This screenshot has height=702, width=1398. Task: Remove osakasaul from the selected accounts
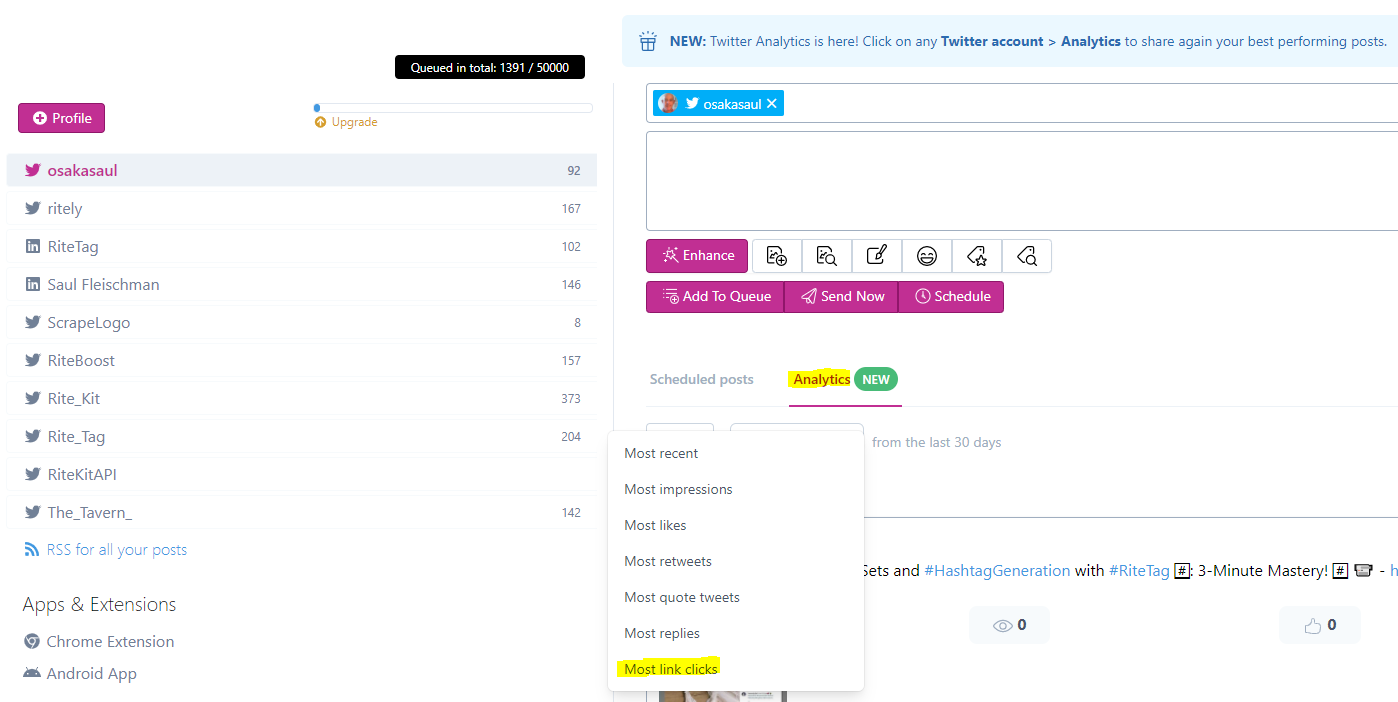772,104
